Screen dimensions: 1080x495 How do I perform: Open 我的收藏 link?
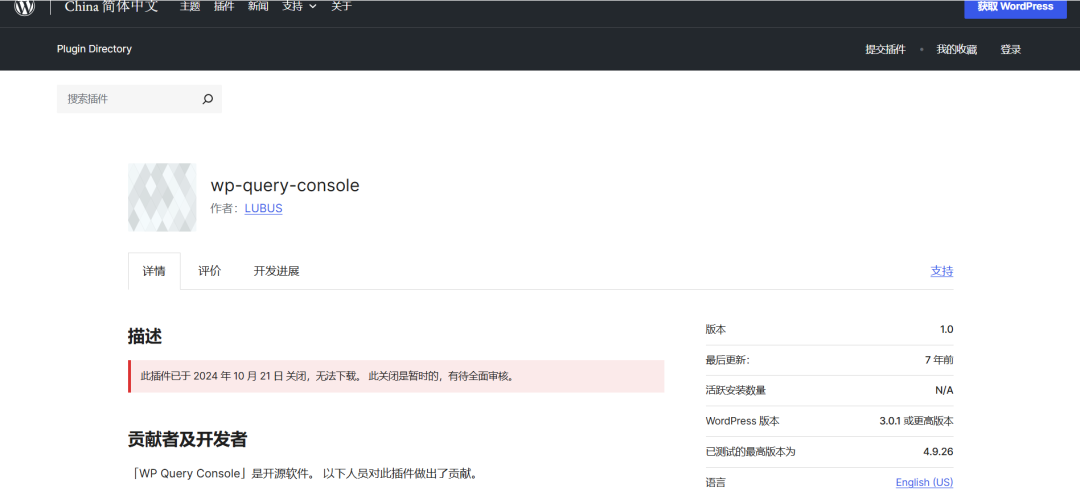pos(956,50)
